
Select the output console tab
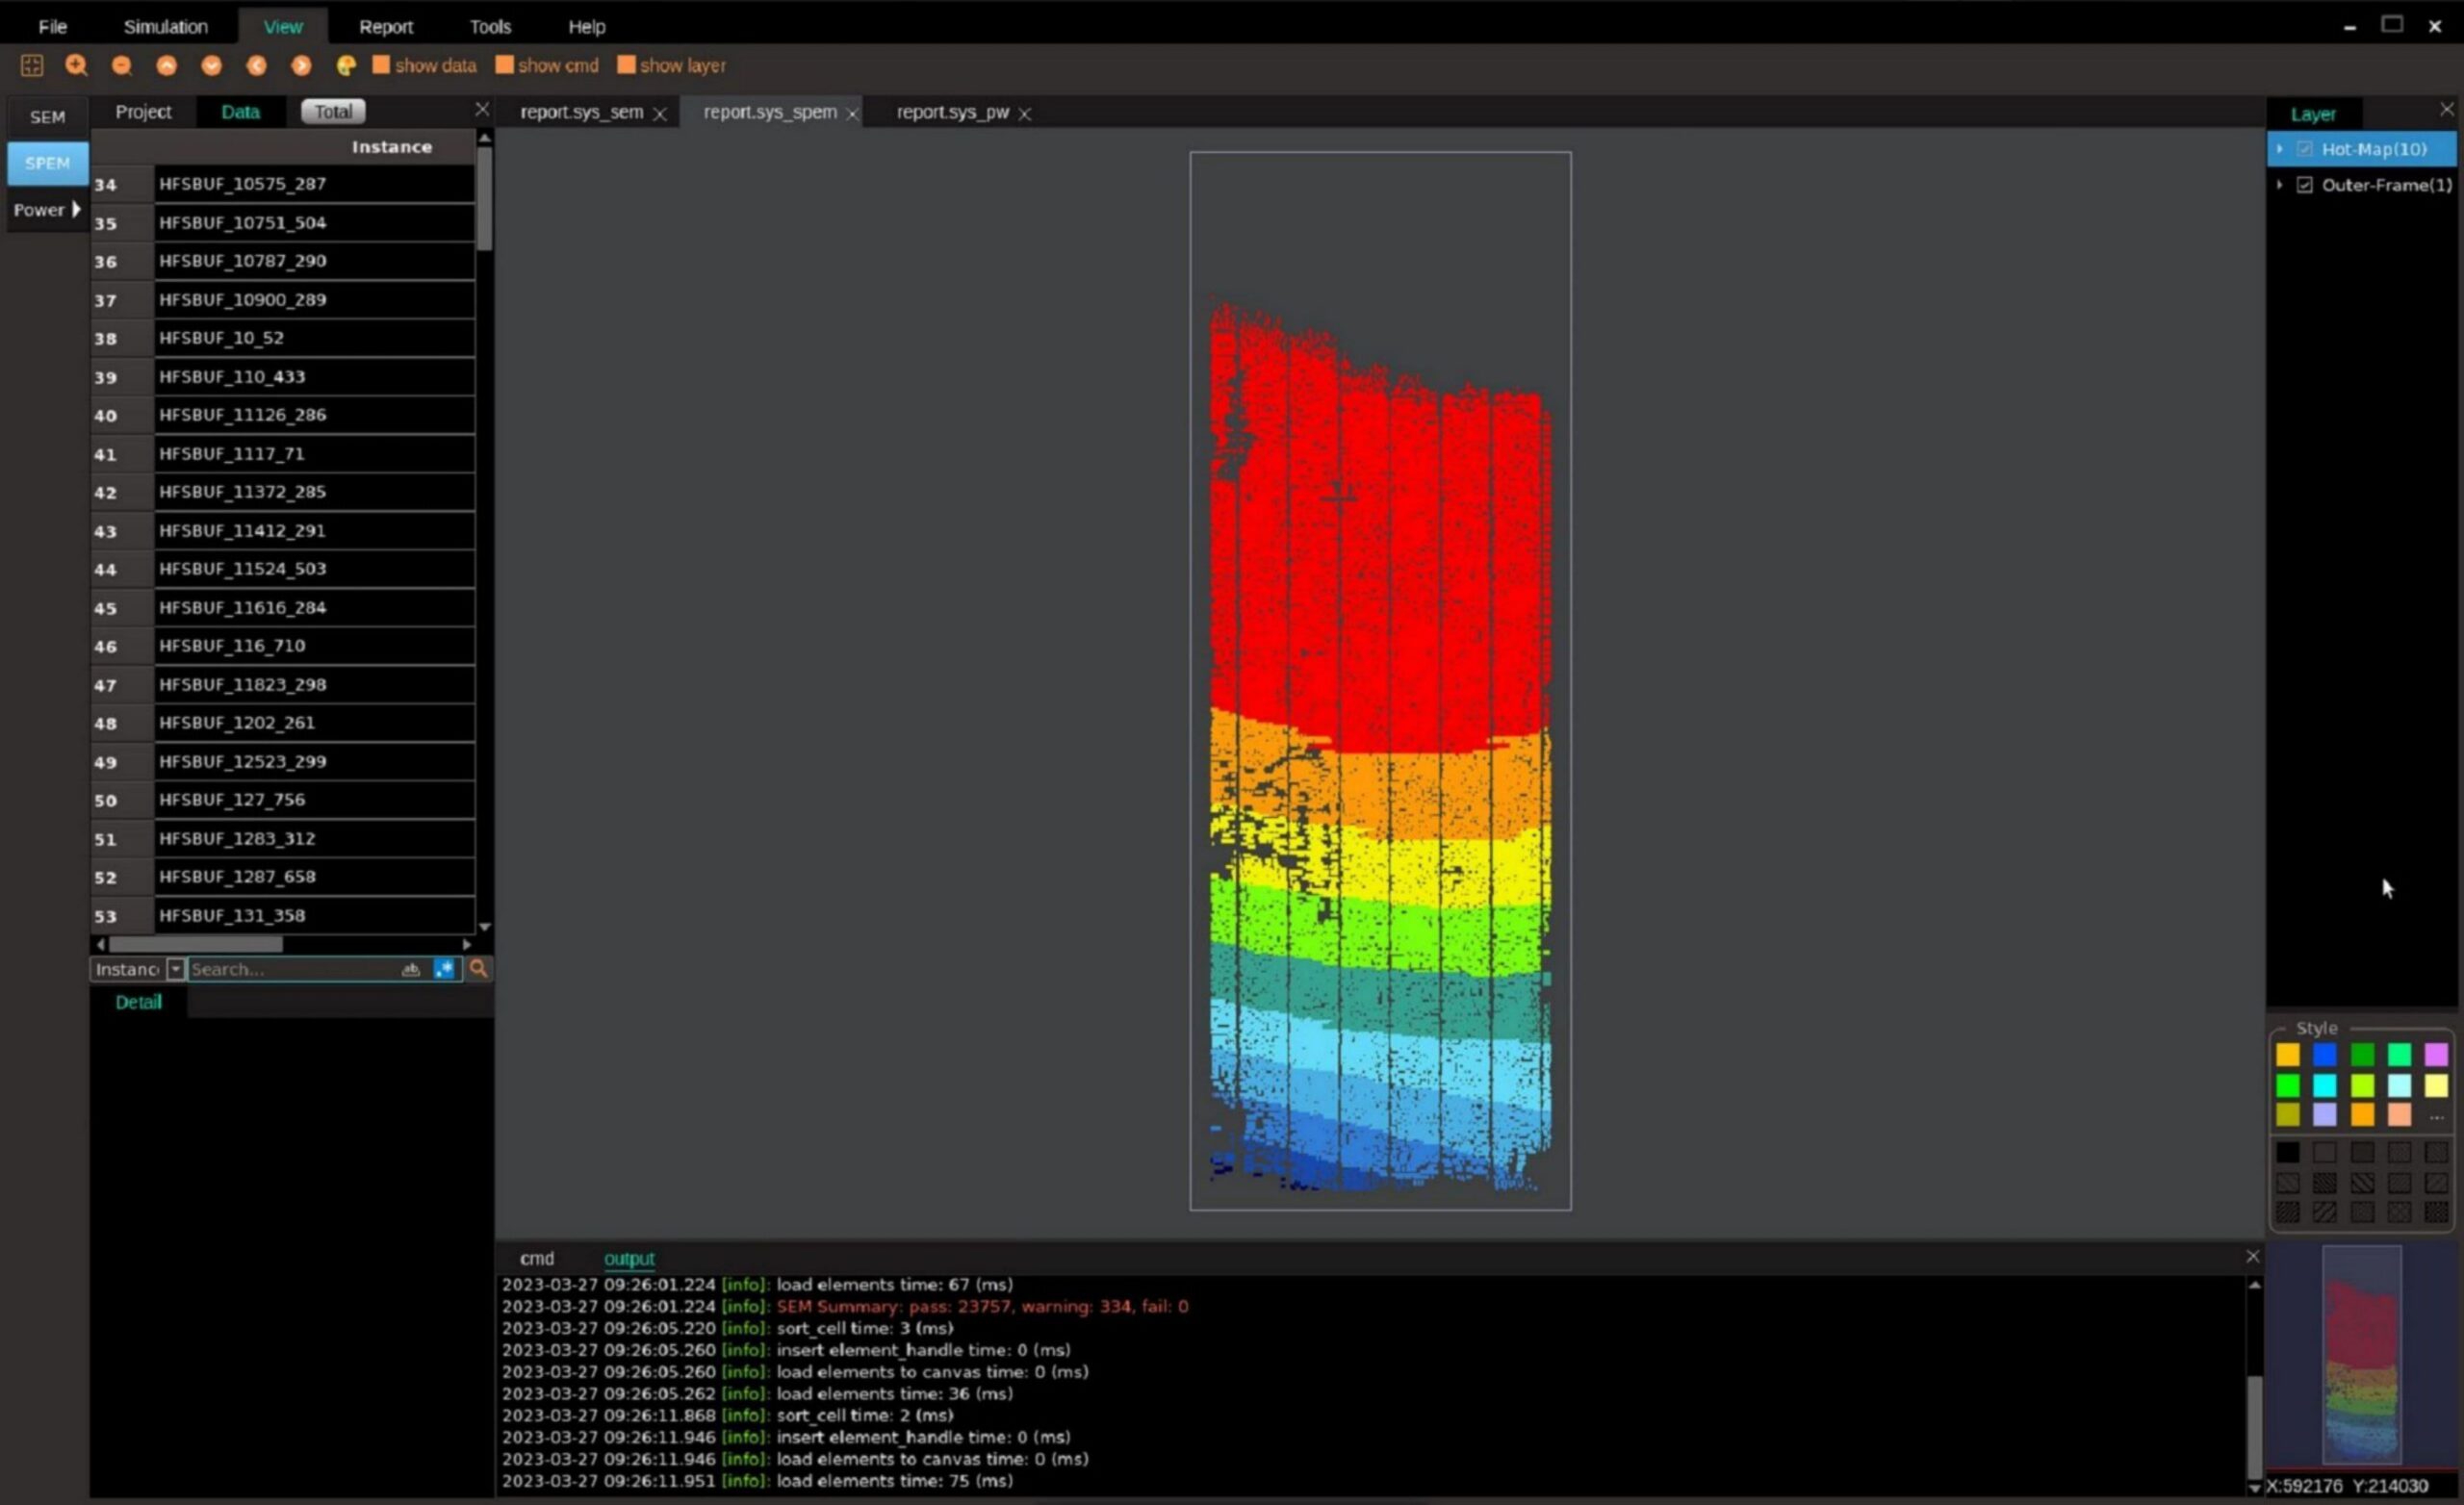629,1258
